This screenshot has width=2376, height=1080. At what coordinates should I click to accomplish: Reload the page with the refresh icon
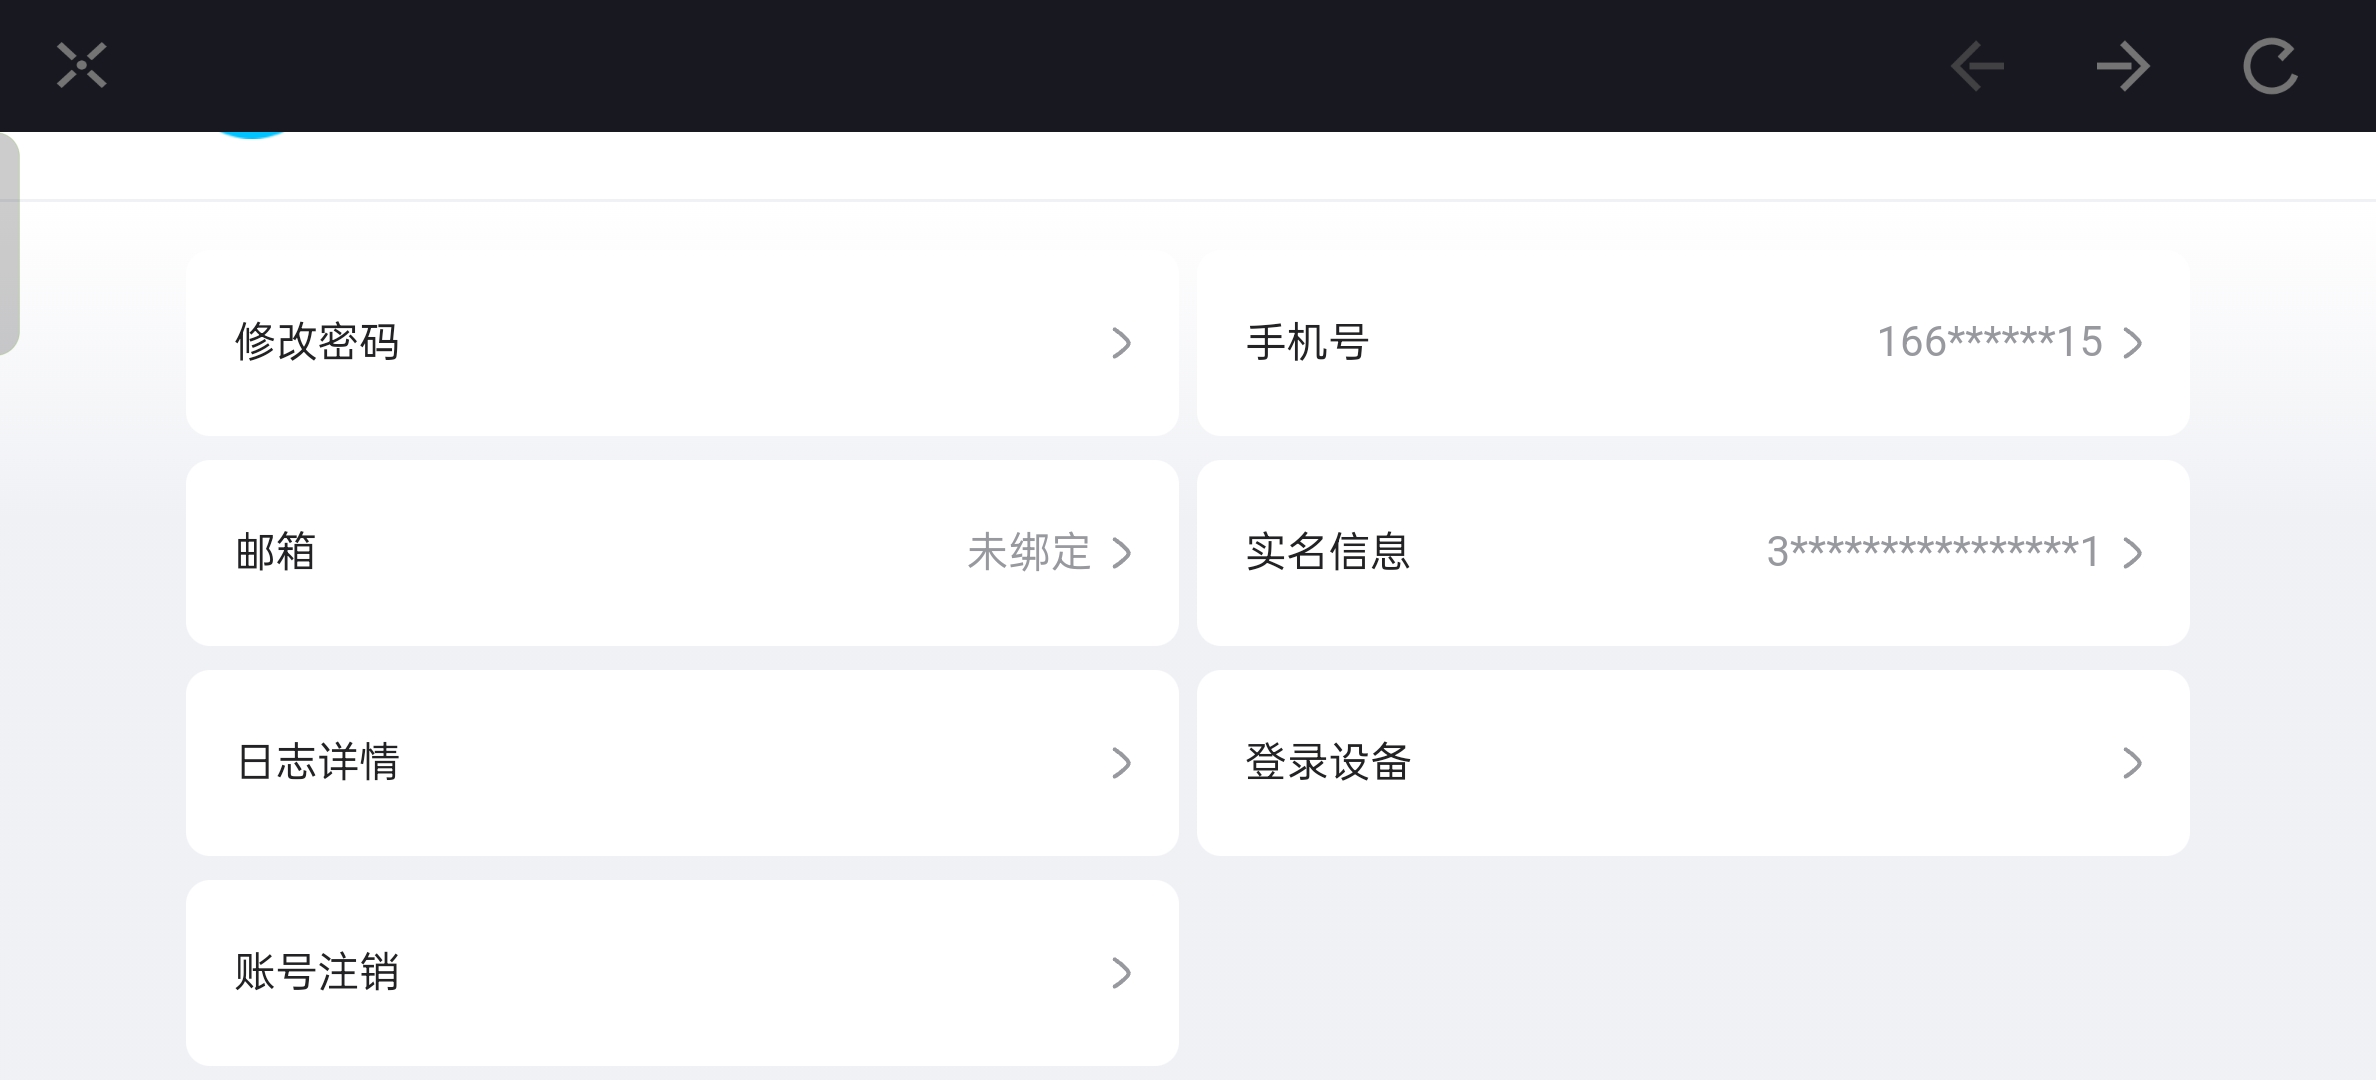coord(2270,67)
